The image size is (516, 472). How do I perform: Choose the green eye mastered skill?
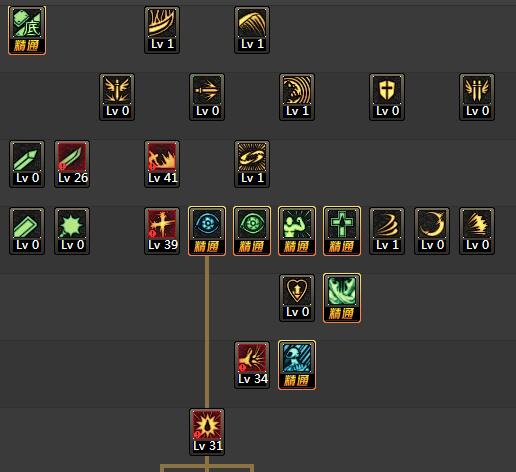pyautogui.click(x=252, y=231)
